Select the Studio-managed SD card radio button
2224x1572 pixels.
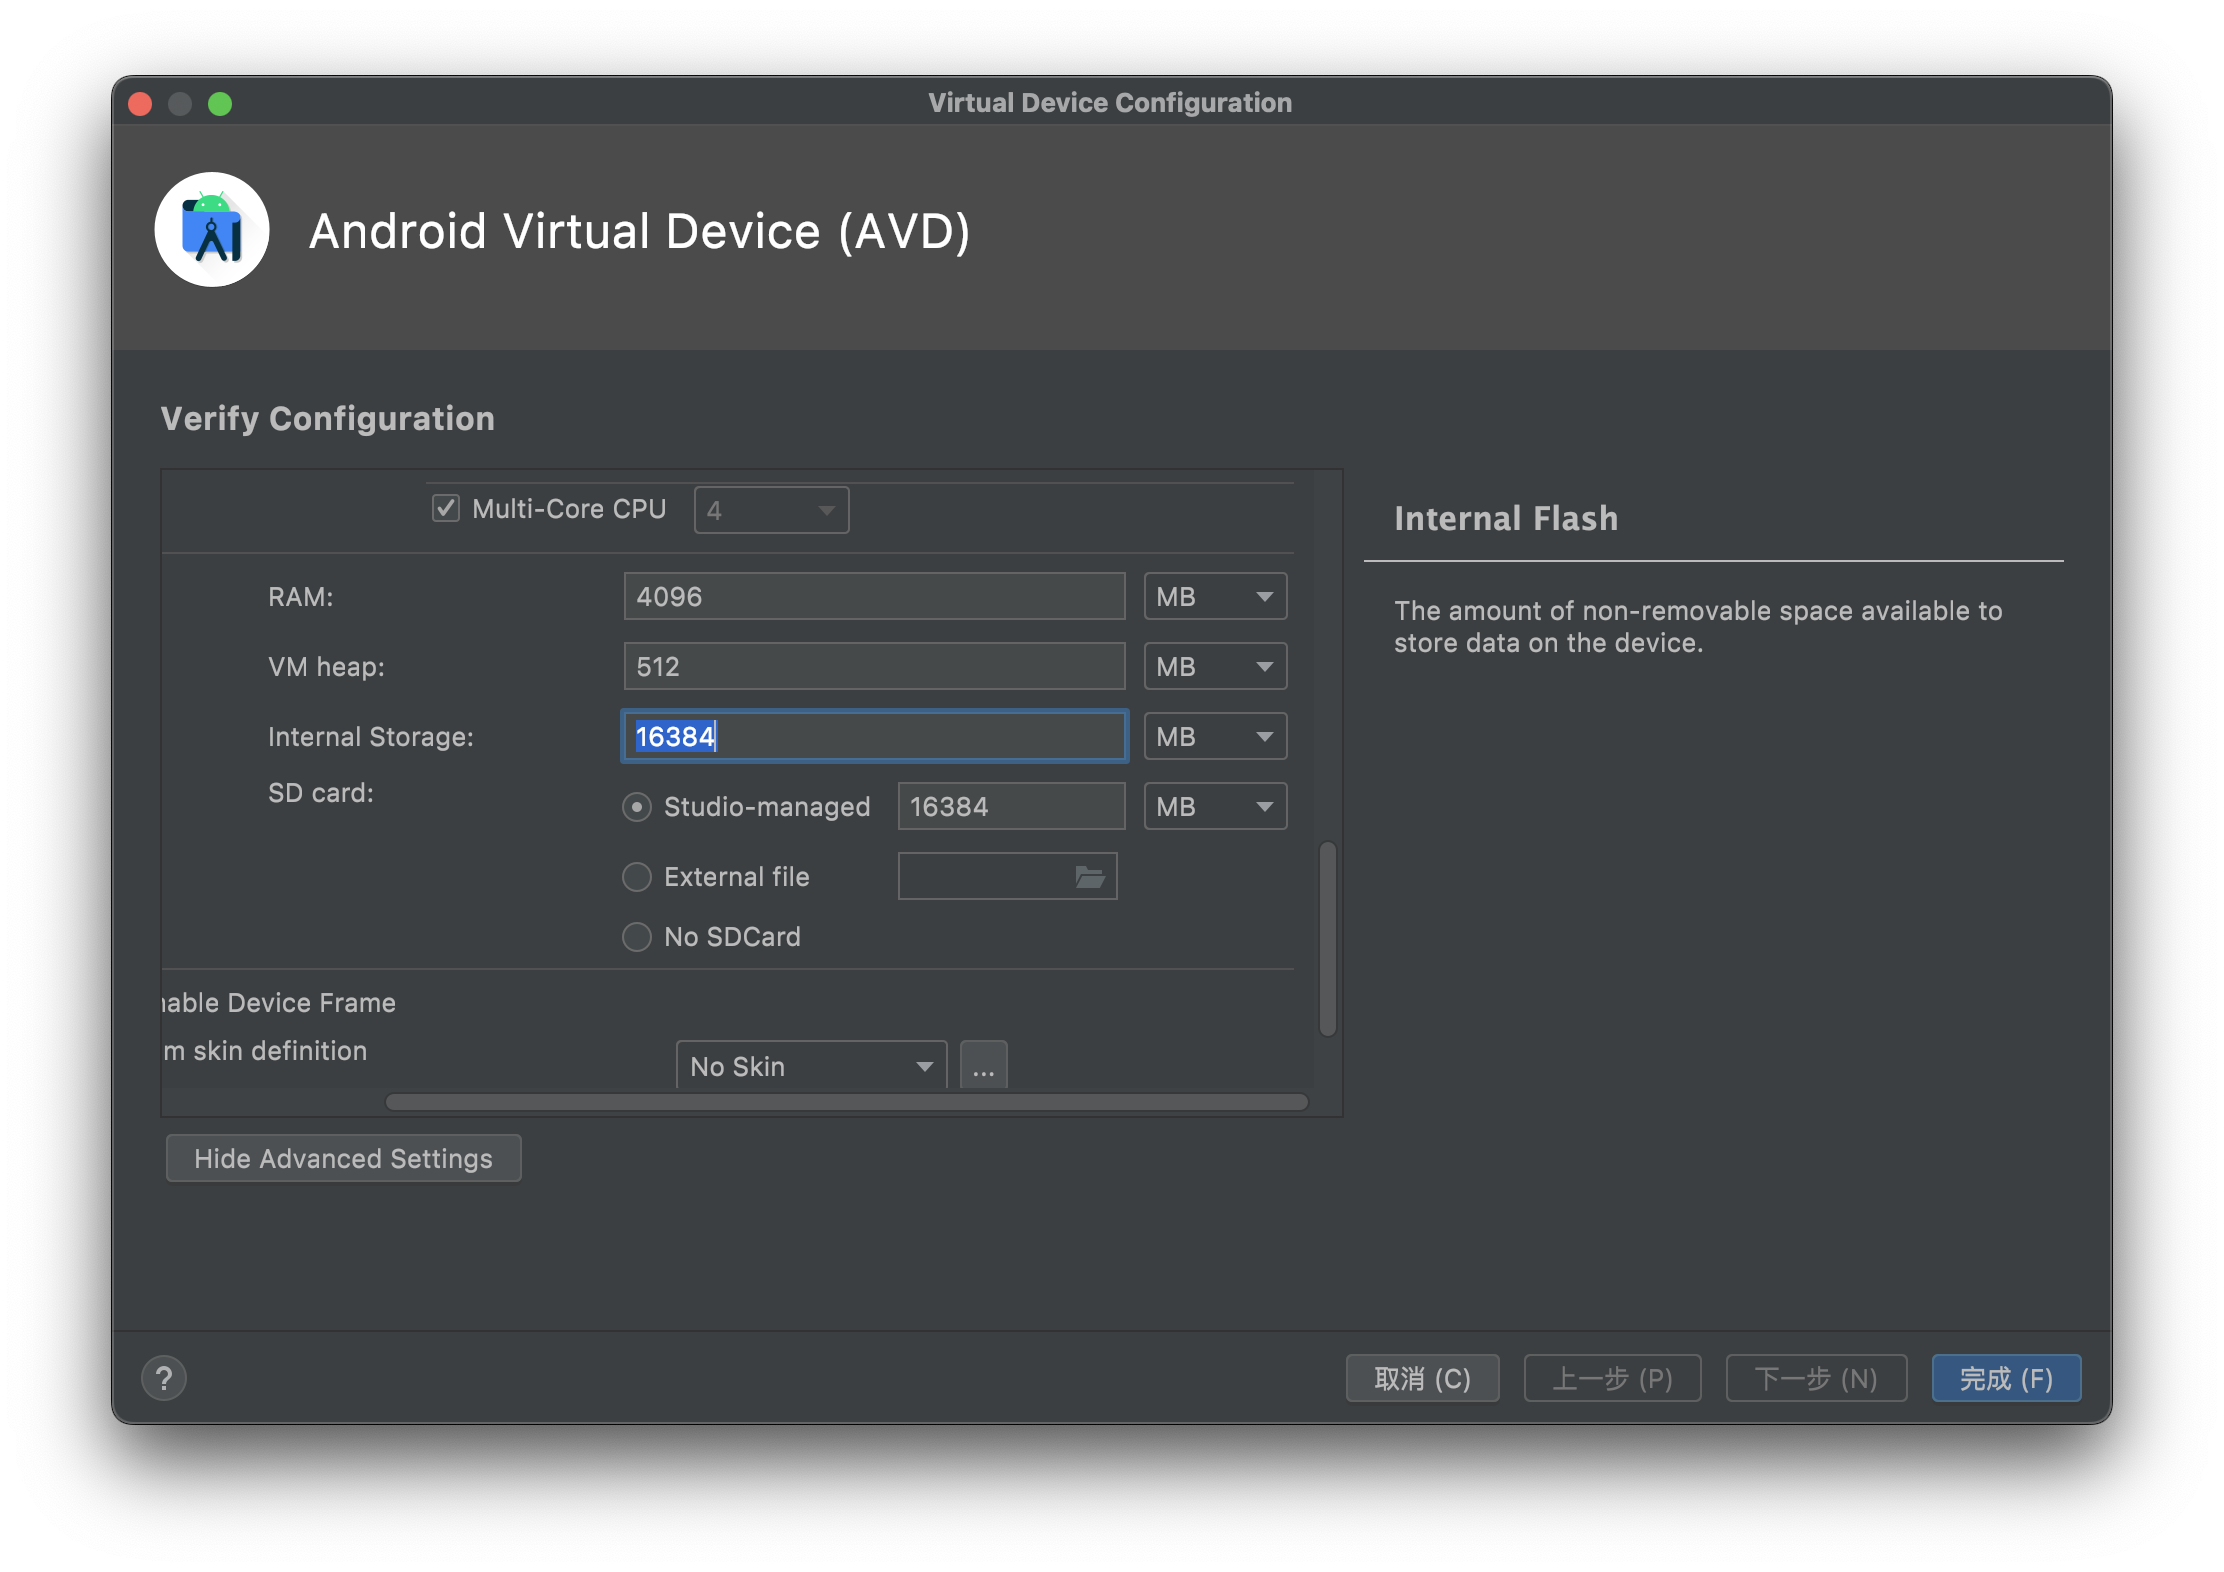tap(637, 807)
